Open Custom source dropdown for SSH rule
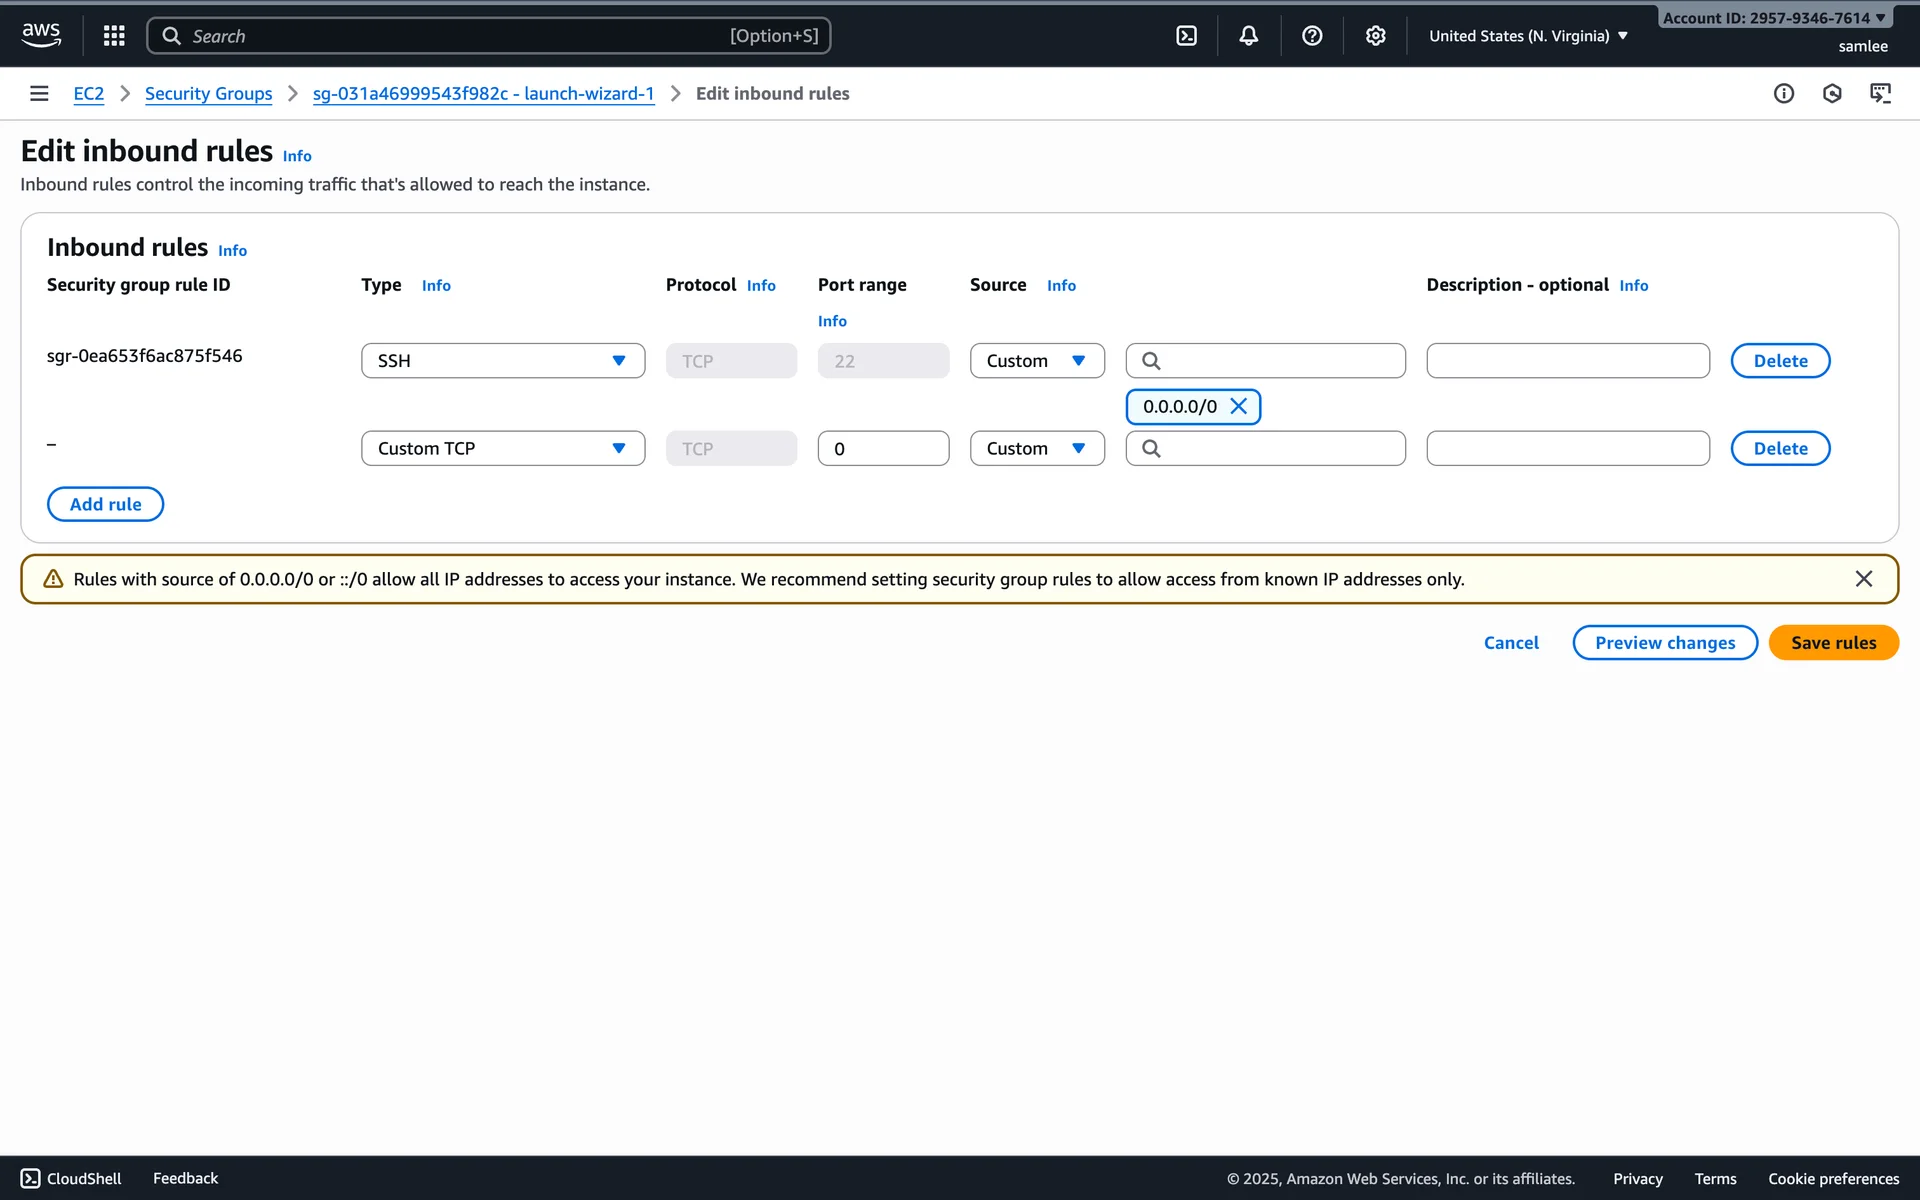 (1036, 361)
